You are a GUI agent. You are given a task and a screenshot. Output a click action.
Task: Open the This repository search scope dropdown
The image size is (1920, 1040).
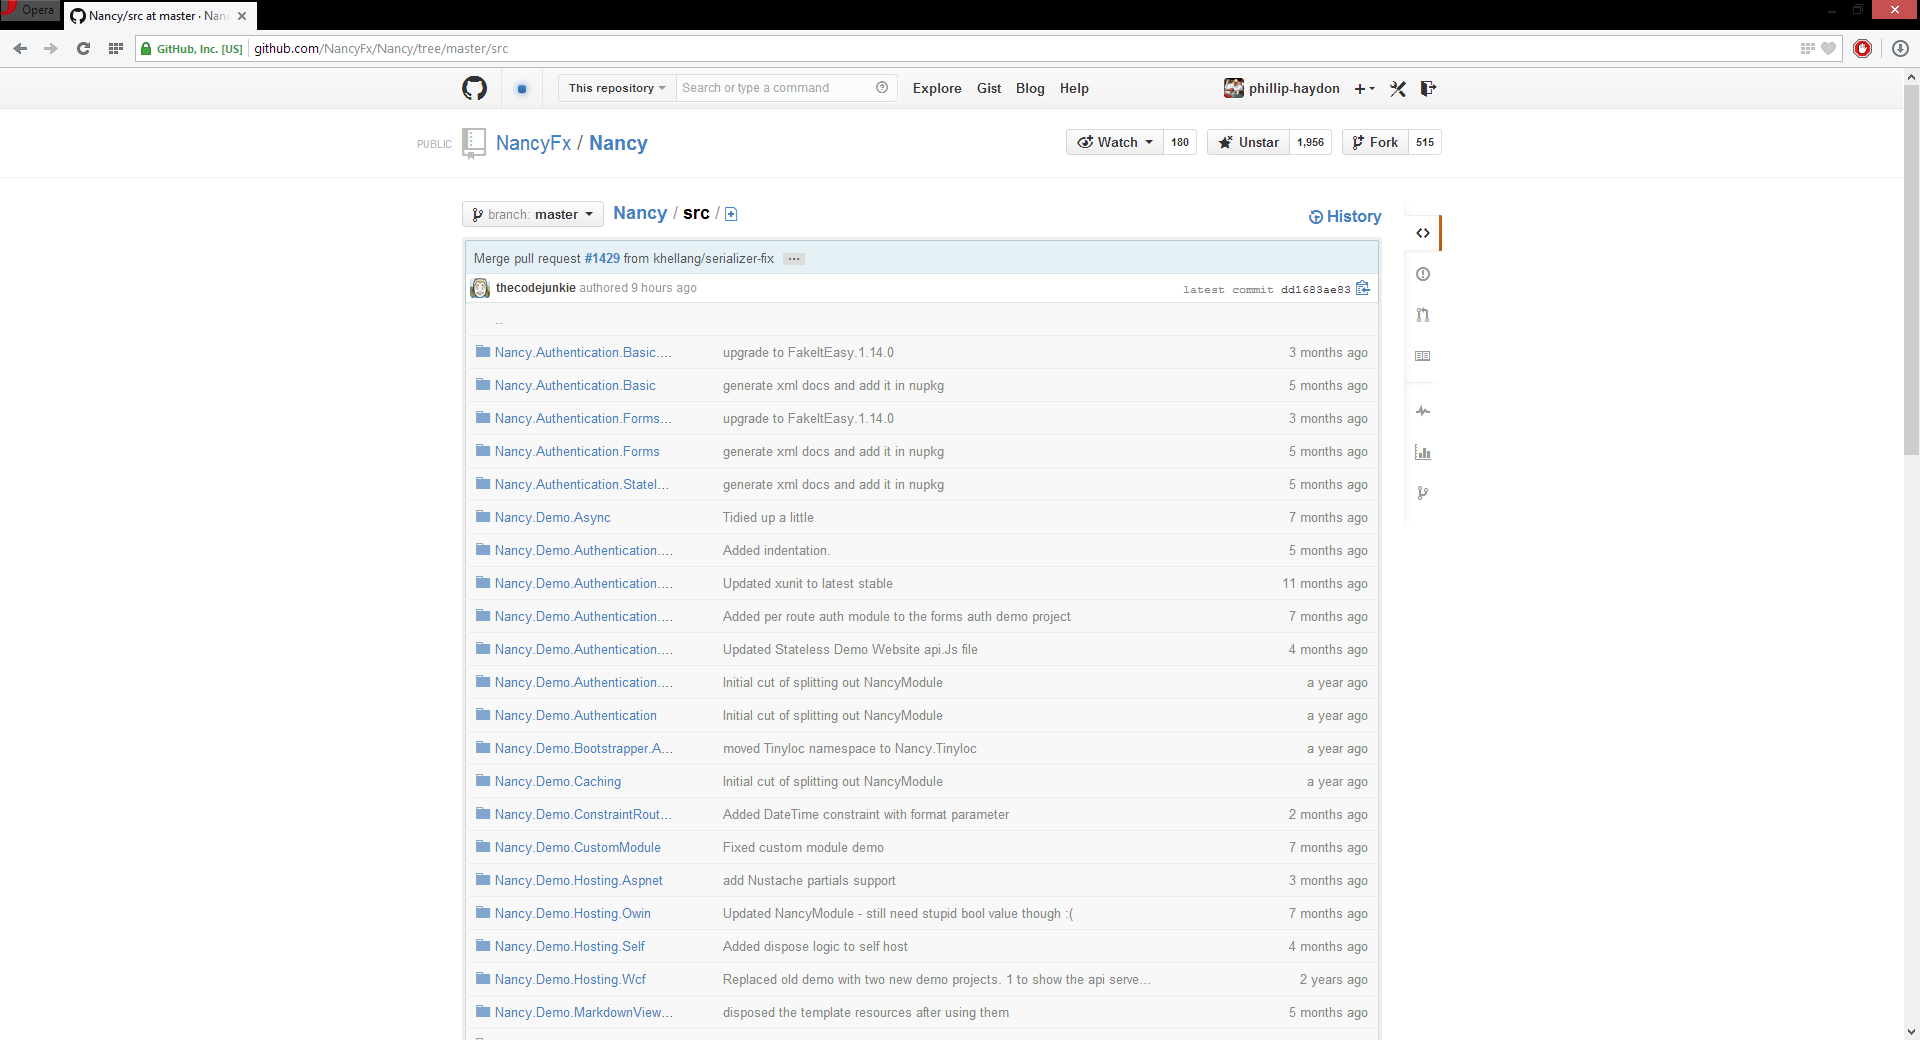coord(617,88)
